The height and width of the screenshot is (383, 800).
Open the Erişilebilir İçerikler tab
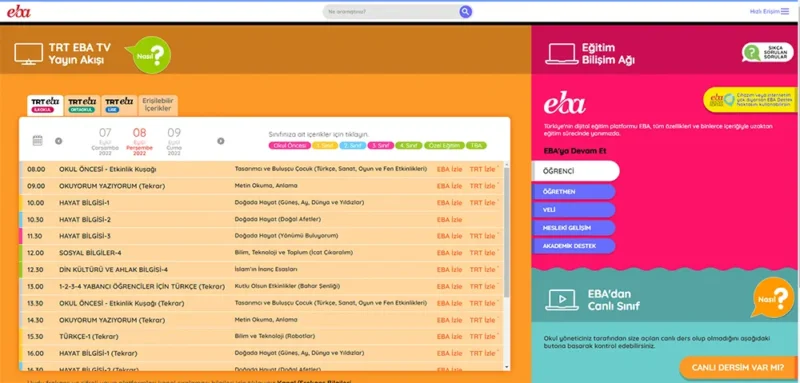click(x=158, y=105)
